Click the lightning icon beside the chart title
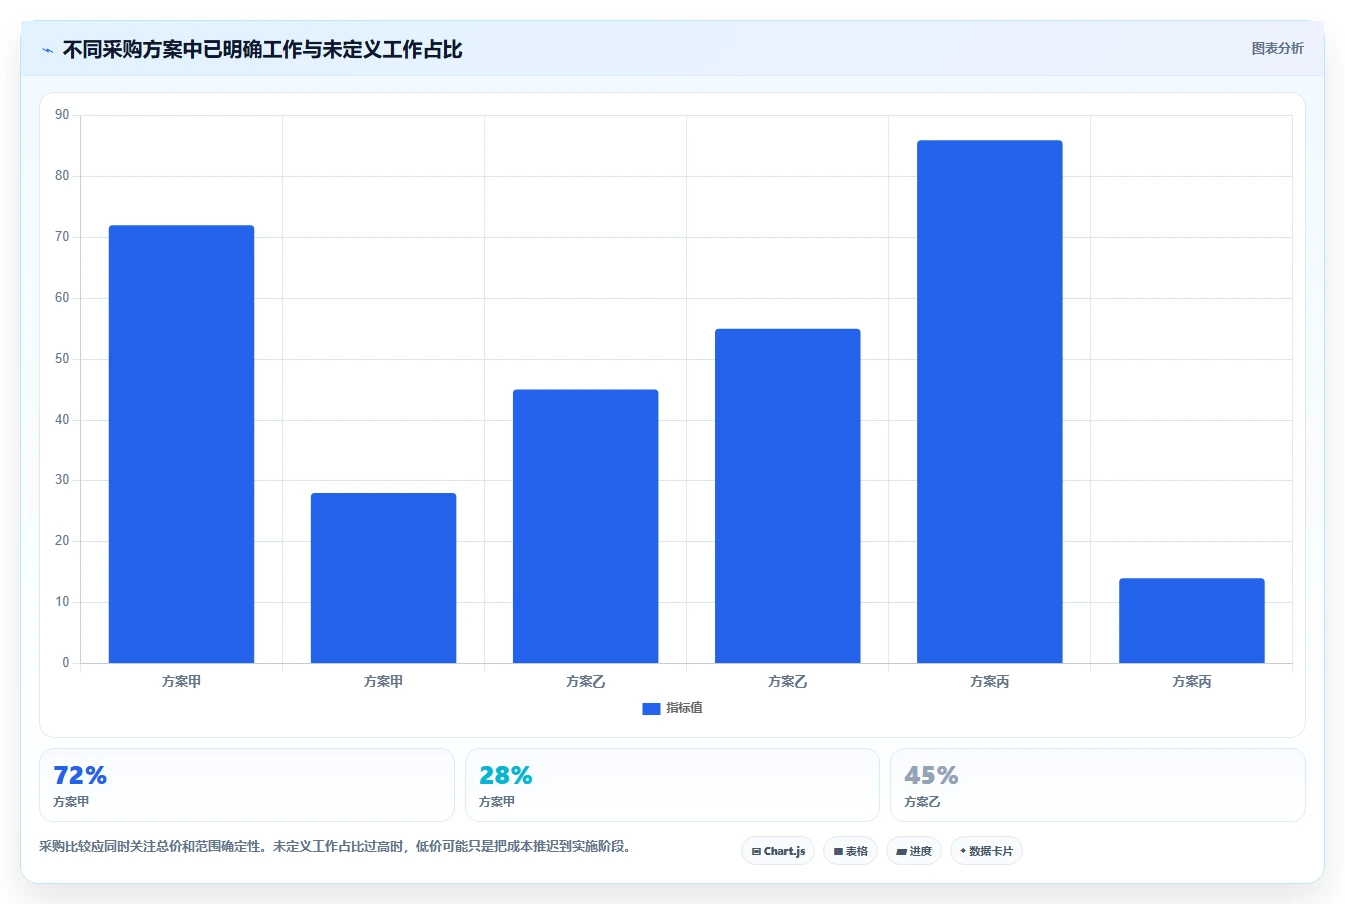1345x904 pixels. (x=47, y=50)
